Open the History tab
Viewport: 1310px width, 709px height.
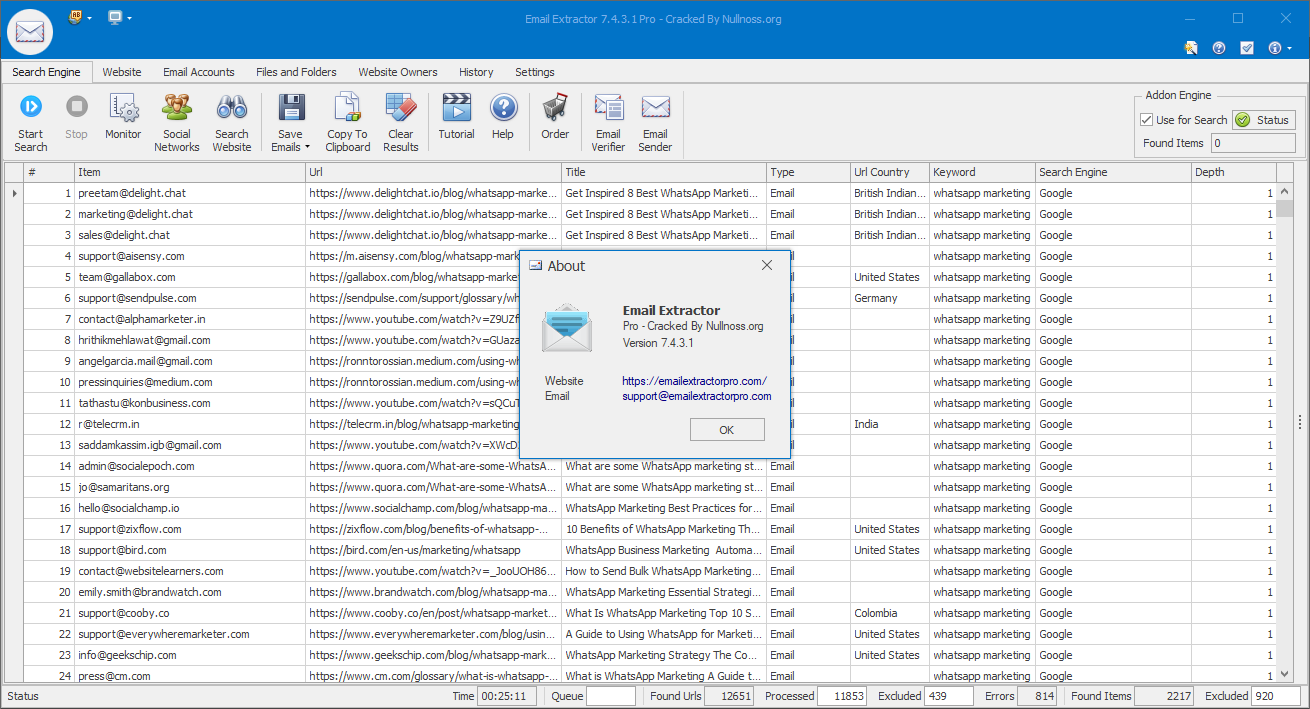click(x=476, y=72)
